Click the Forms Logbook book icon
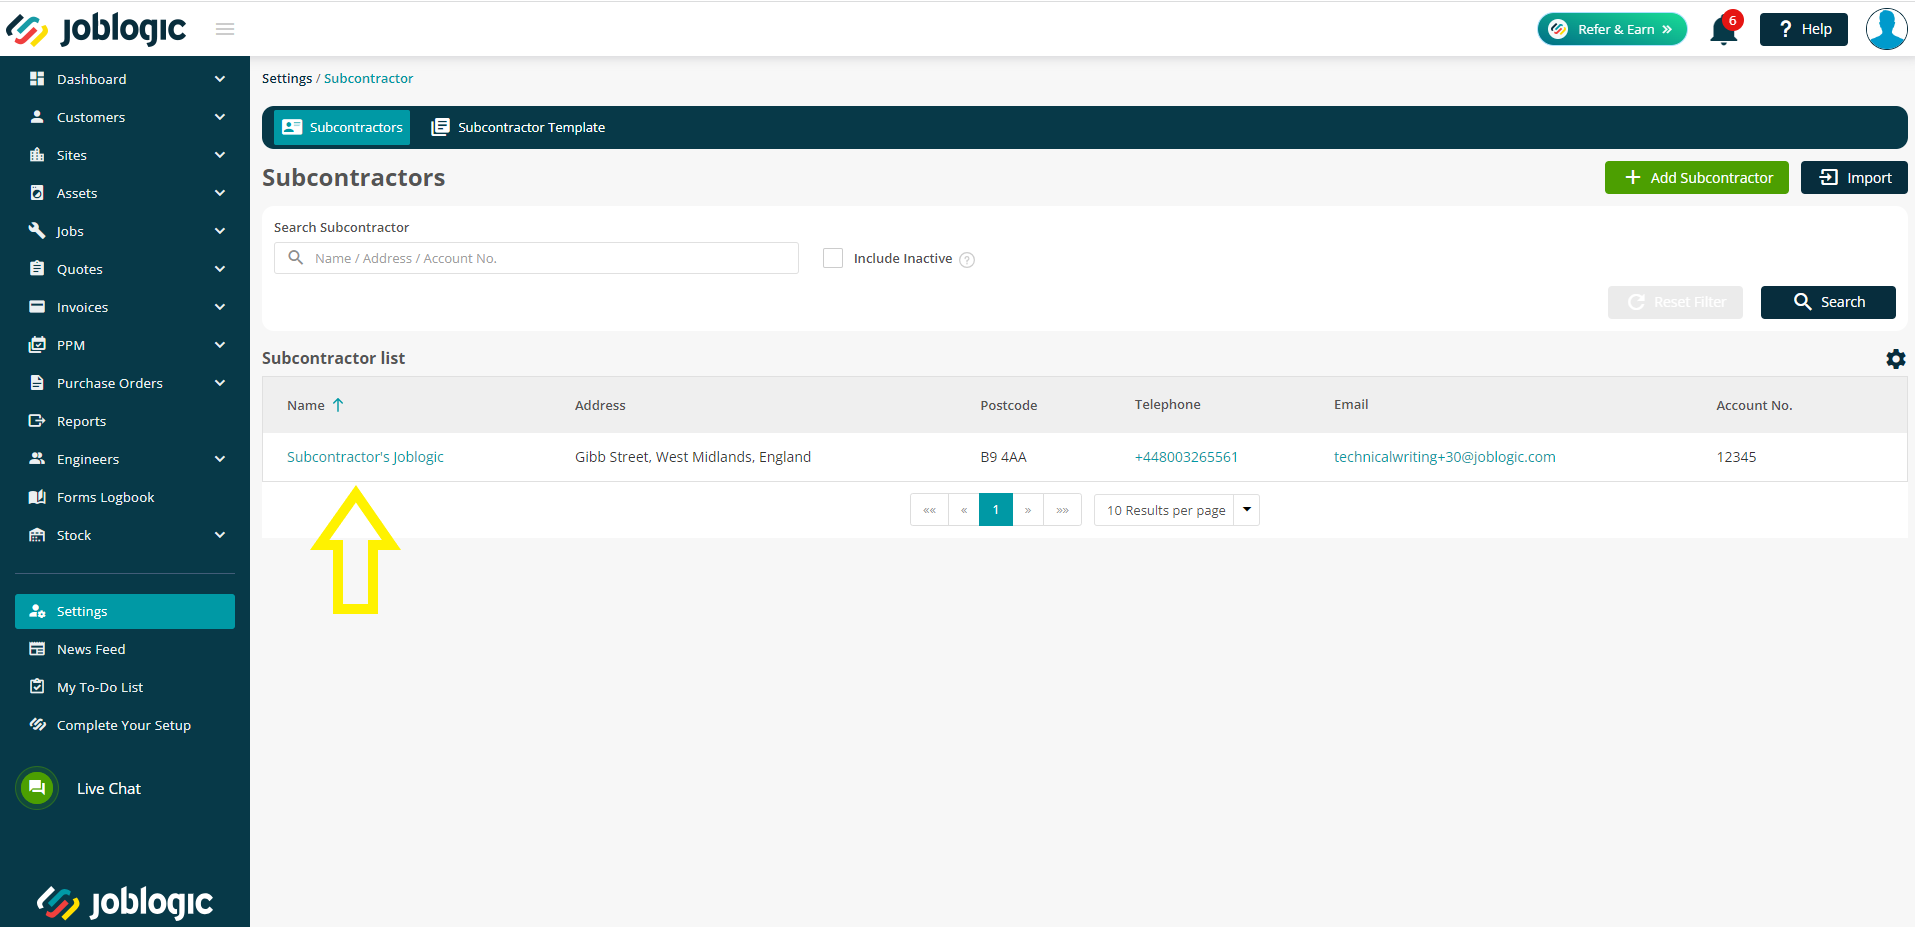This screenshot has width=1915, height=927. [x=37, y=496]
